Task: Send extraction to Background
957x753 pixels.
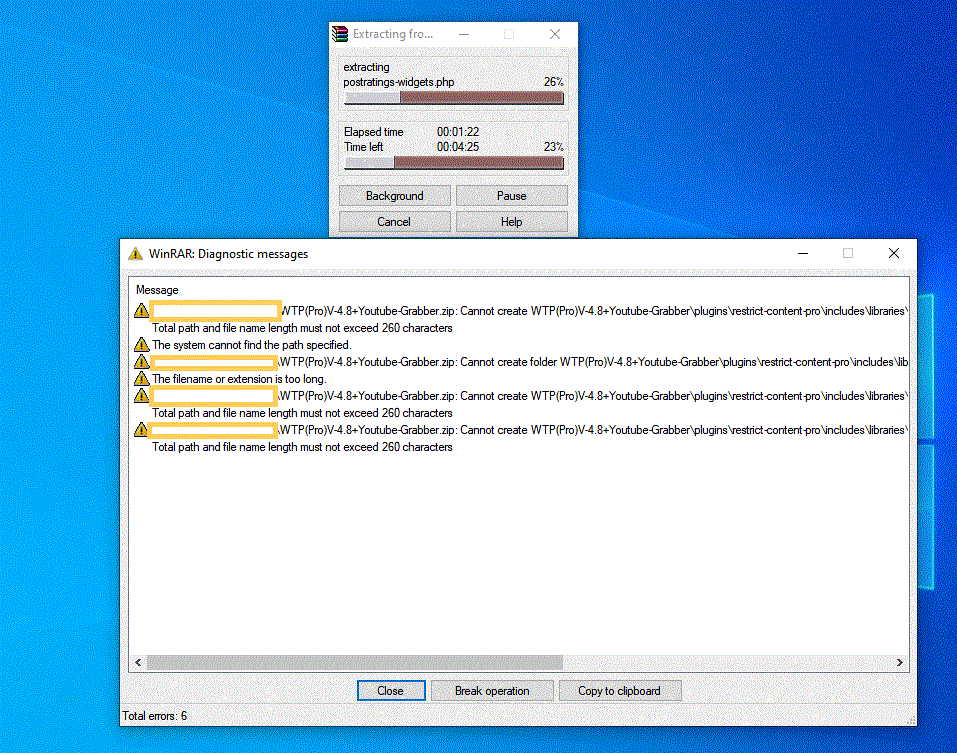Action: (x=394, y=196)
